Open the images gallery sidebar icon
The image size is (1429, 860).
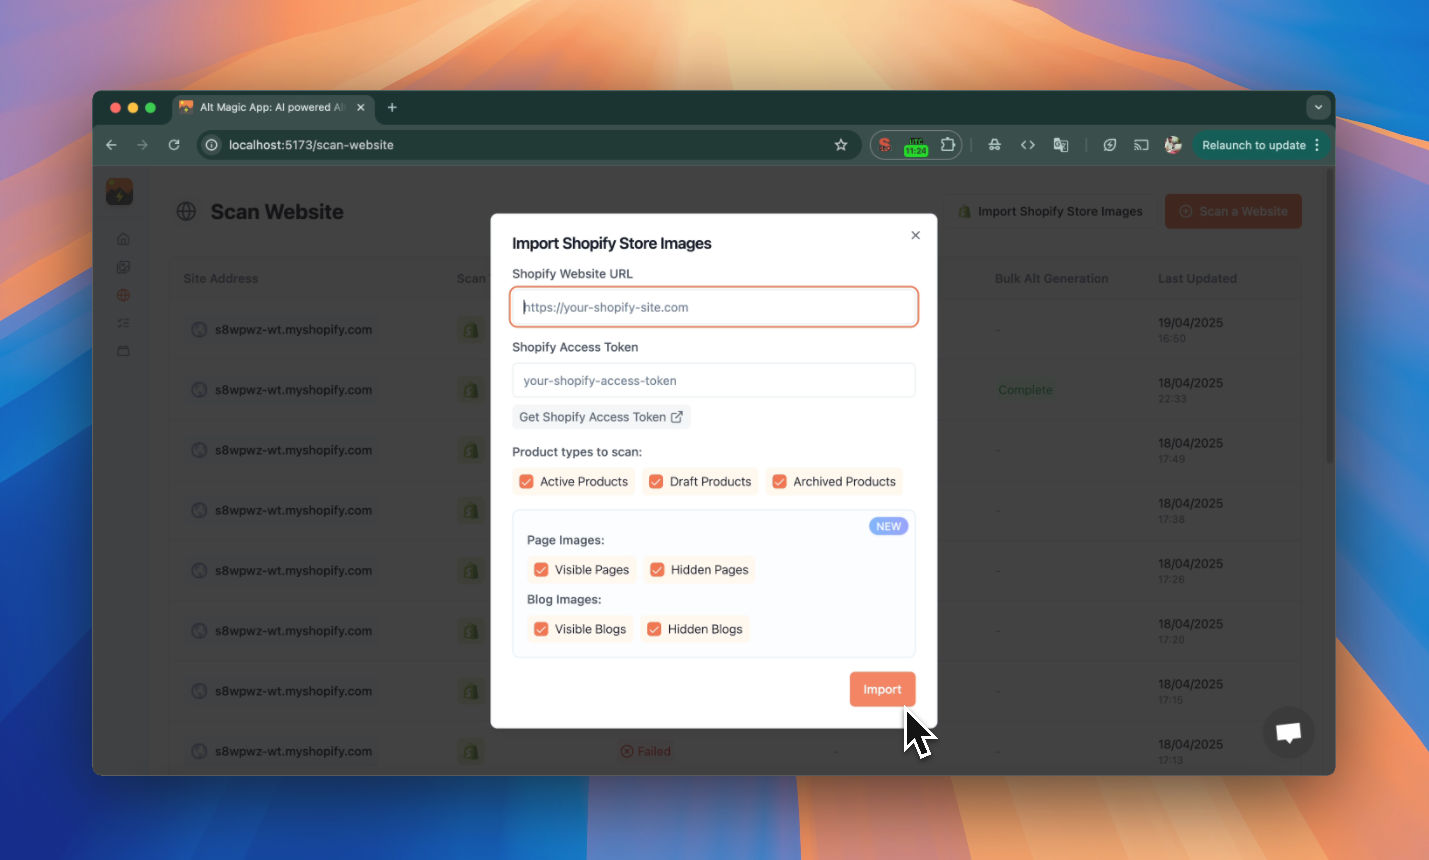point(123,267)
